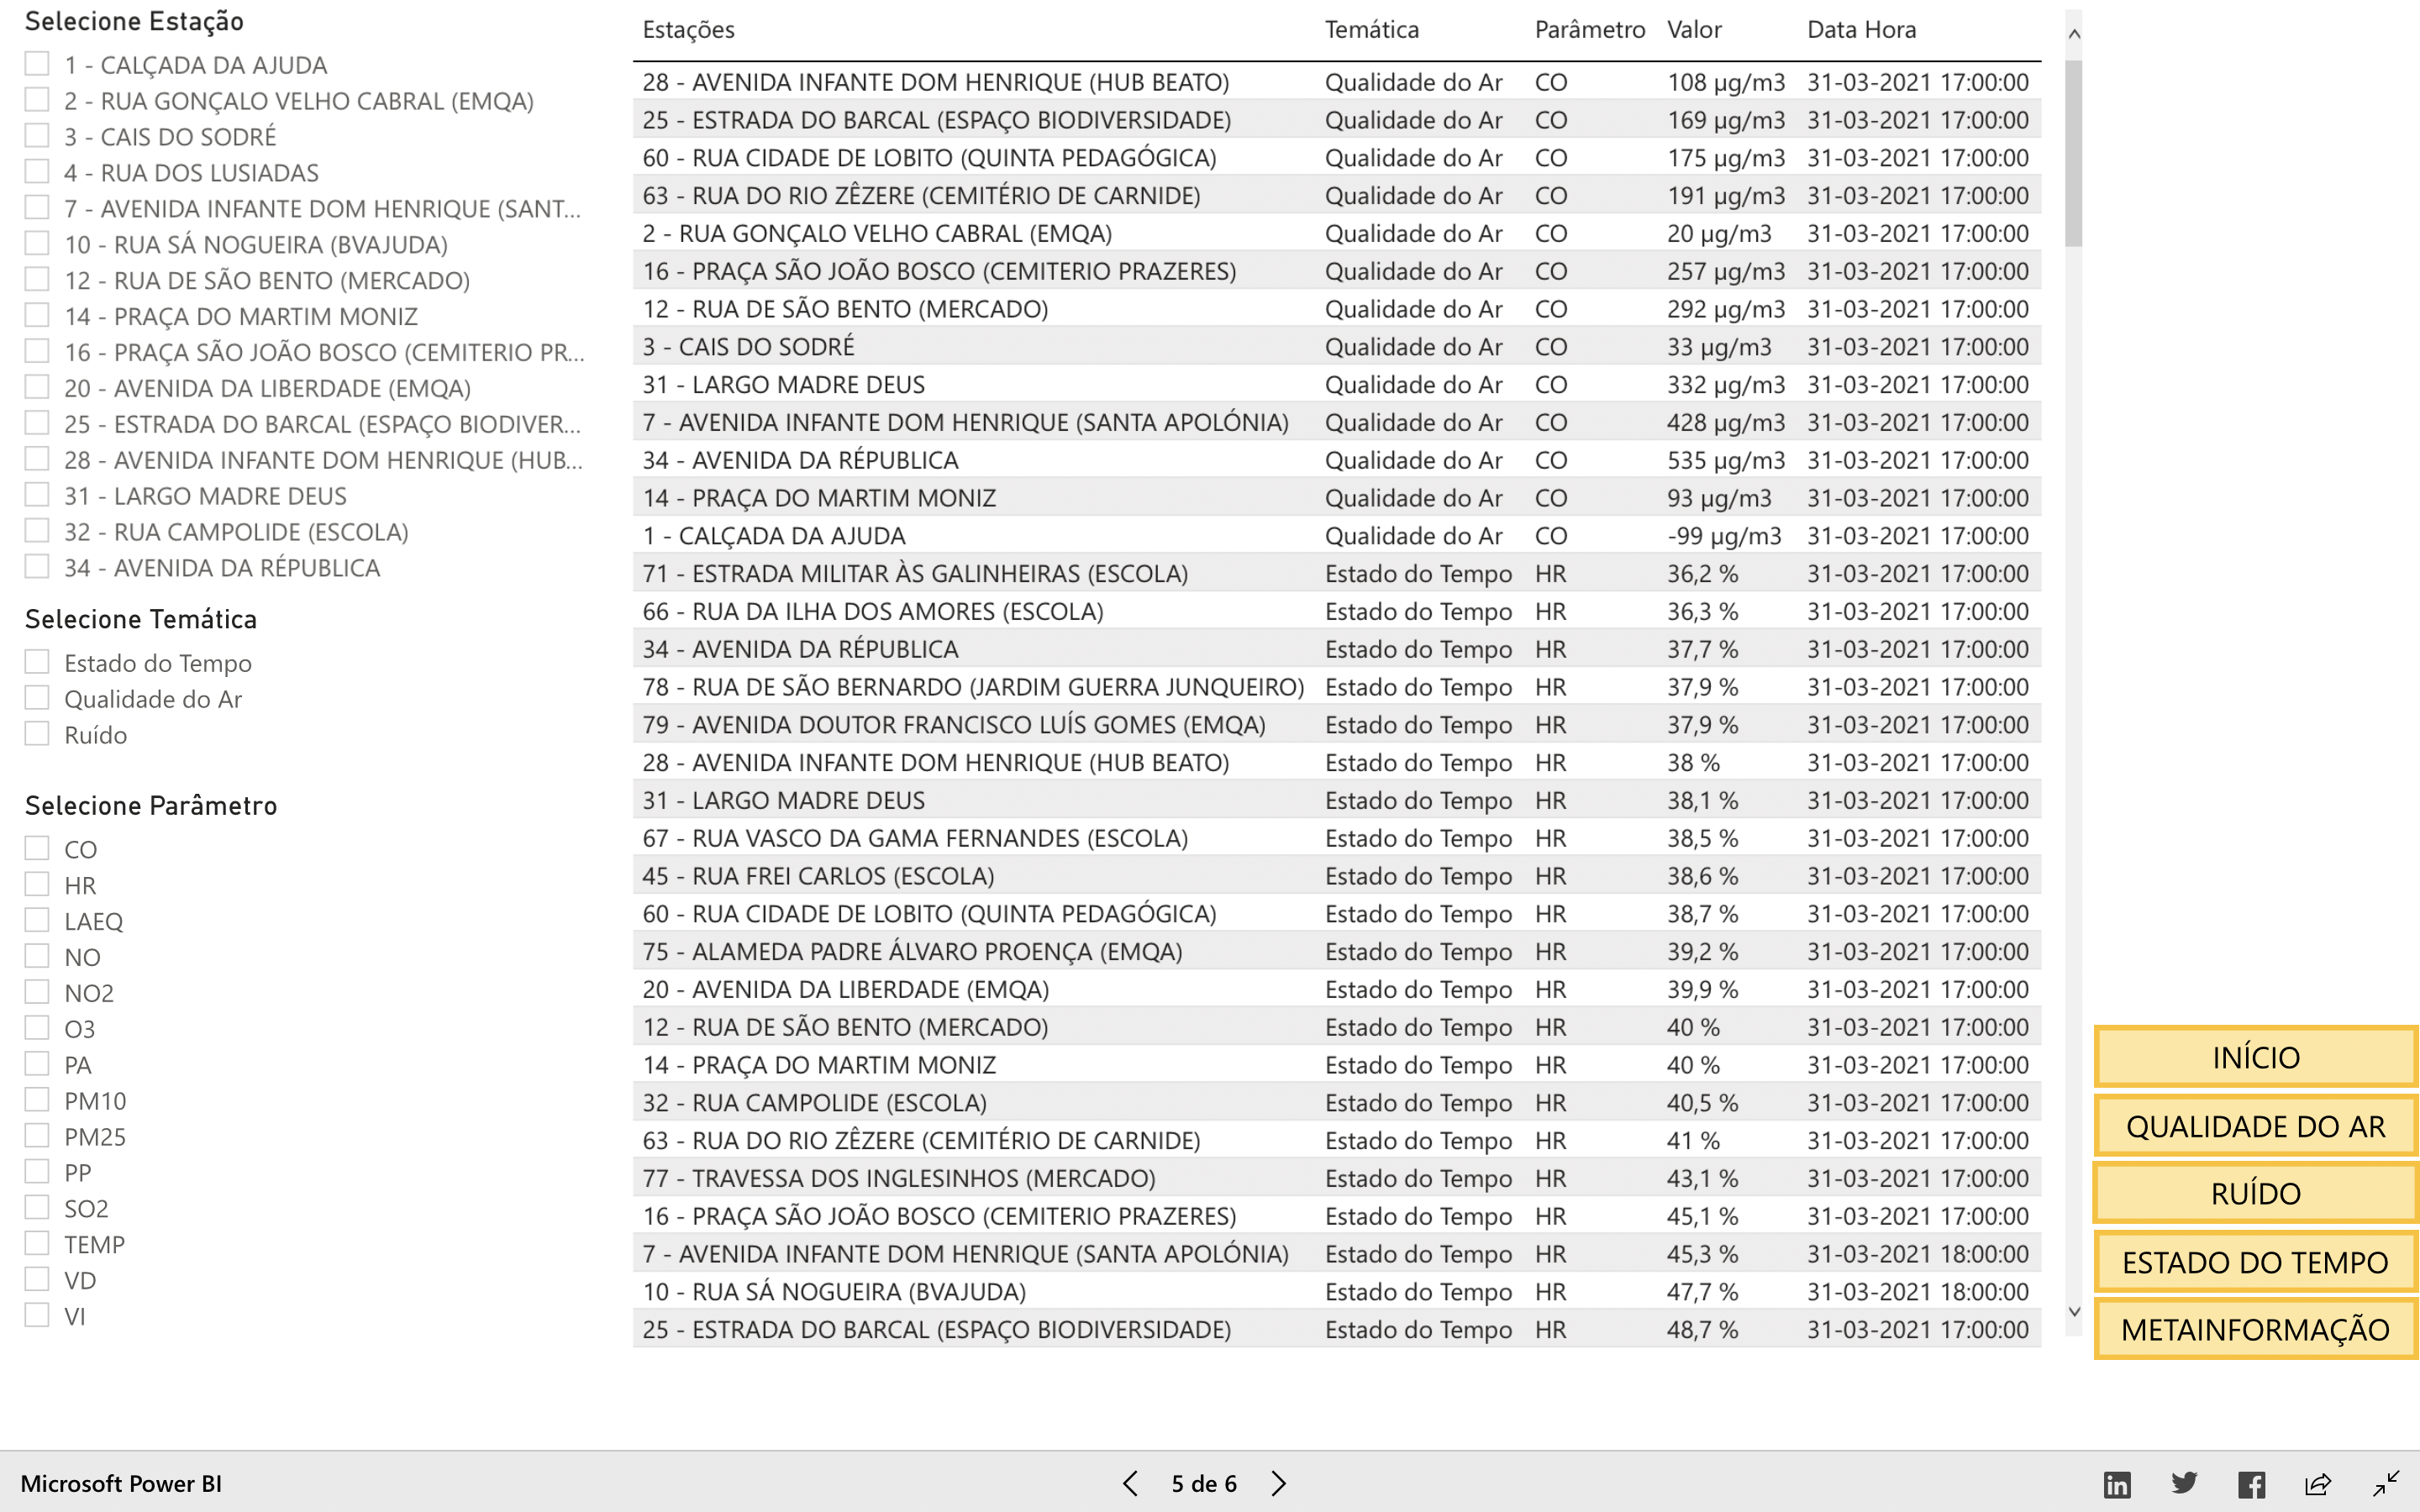Select the 428 µg/m3 value cell
This screenshot has height=1512, width=2420.
(1725, 422)
